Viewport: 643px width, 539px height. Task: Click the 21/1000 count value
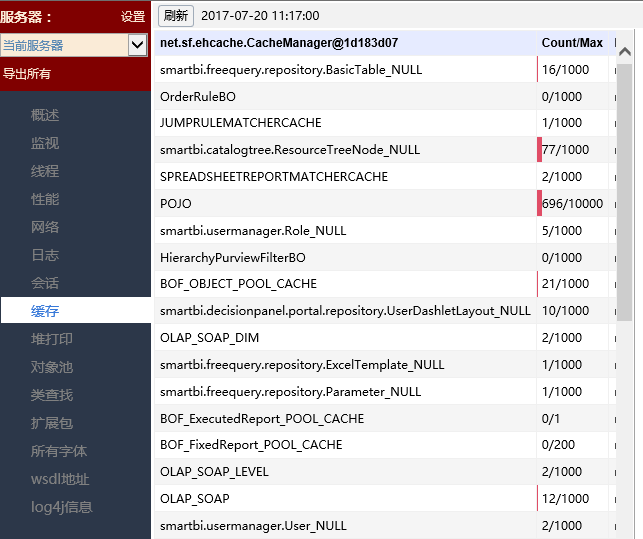tap(565, 284)
